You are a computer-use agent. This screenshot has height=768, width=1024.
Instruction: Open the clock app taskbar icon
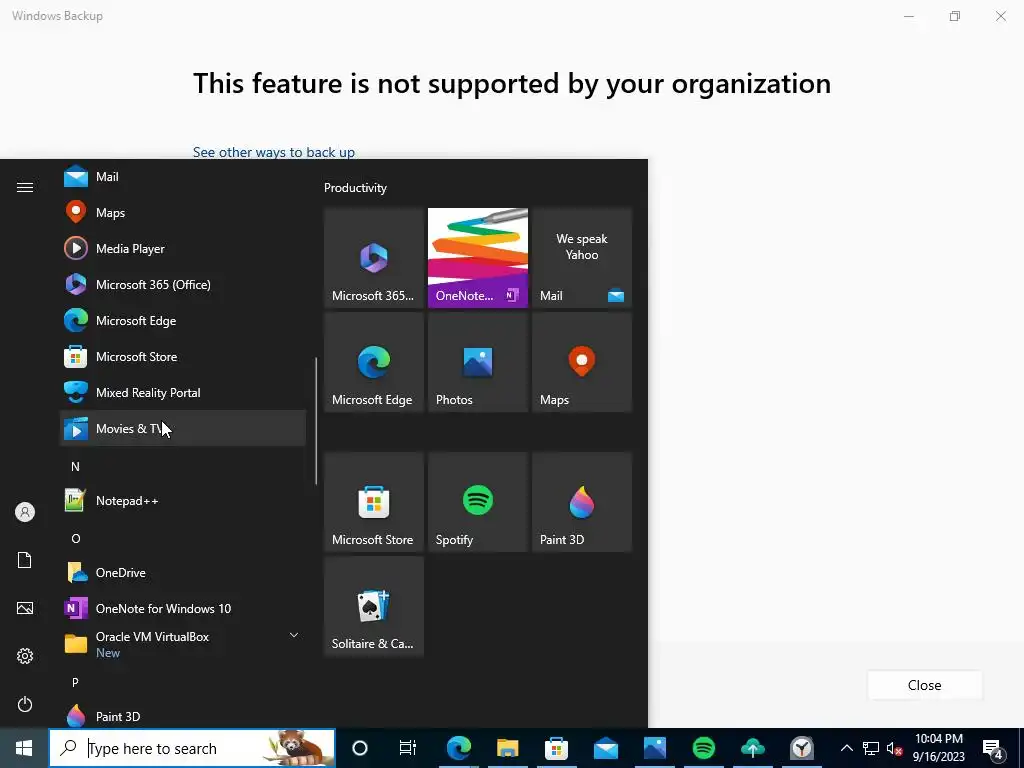pyautogui.click(x=801, y=748)
